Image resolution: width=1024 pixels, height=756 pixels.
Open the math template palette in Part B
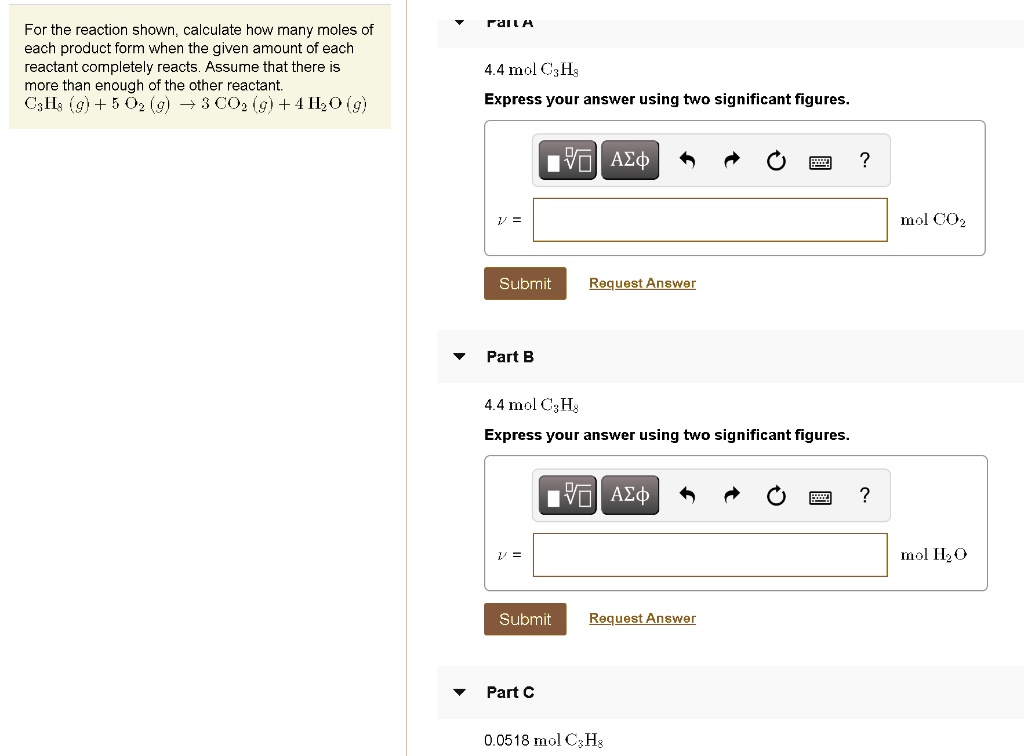[x=567, y=494]
